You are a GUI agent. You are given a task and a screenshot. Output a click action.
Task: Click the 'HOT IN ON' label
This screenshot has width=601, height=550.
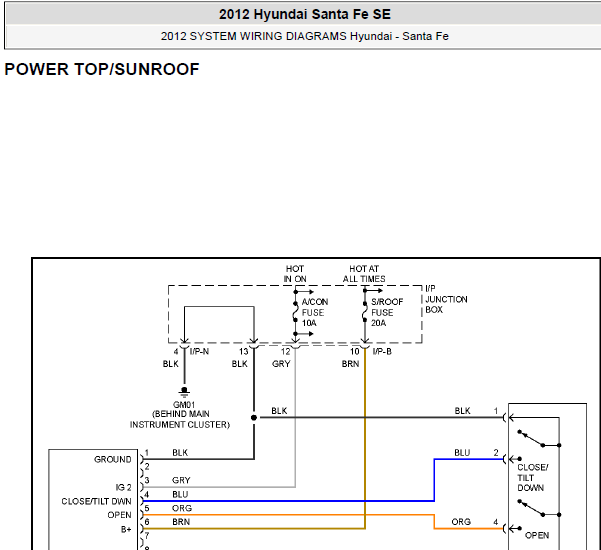coord(295,274)
